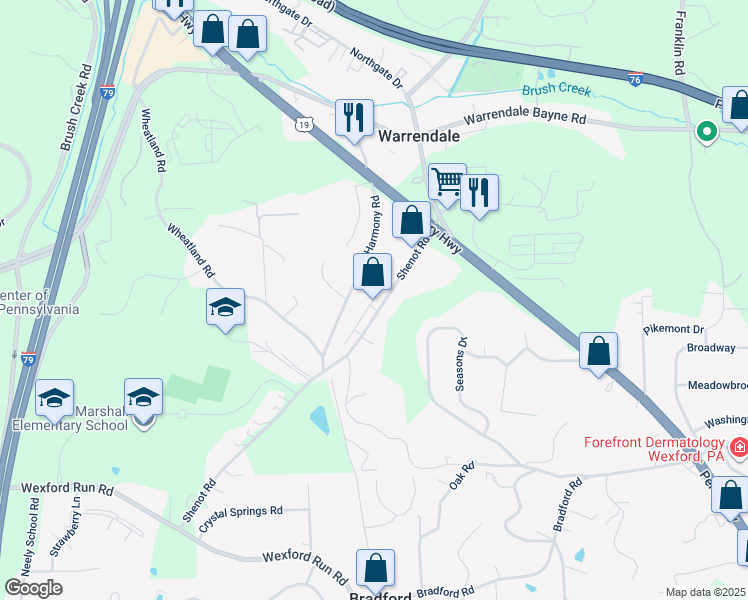Open the green location pin on Warrendale Bayne Rd
This screenshot has height=600, width=748.
tap(707, 131)
